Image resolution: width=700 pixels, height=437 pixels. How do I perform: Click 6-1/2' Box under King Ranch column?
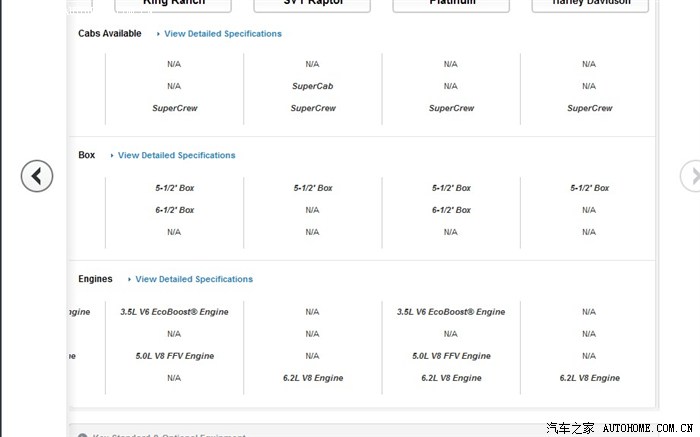point(174,210)
